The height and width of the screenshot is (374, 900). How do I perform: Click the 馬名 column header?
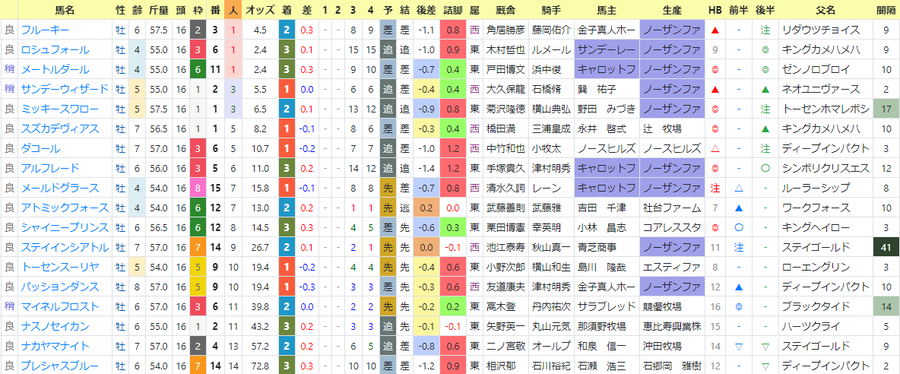pos(64,10)
